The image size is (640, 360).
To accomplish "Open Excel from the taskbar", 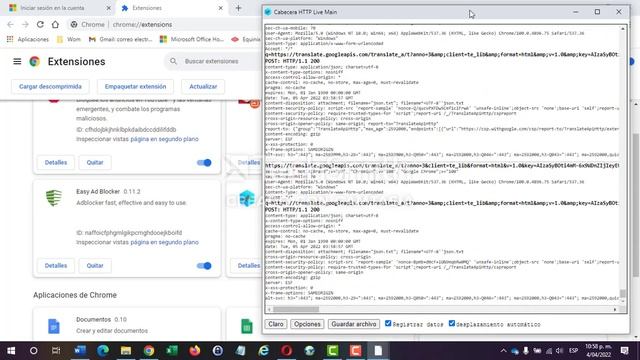I will click(x=171, y=351).
